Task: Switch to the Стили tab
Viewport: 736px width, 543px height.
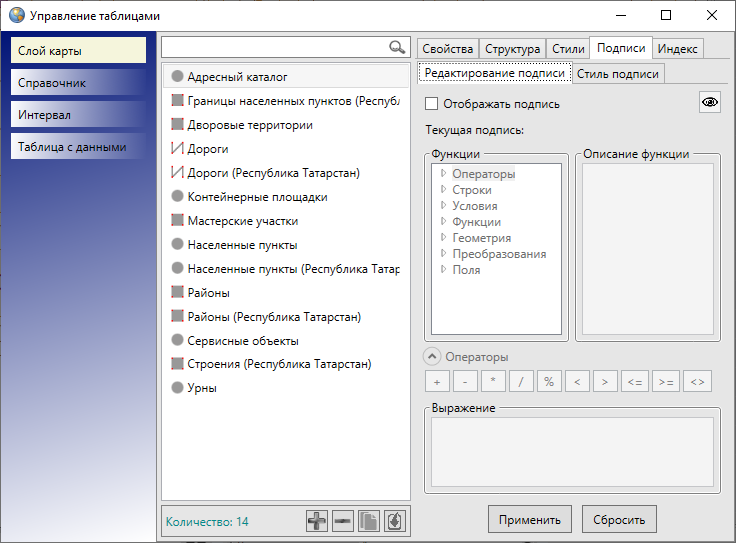Action: point(568,49)
